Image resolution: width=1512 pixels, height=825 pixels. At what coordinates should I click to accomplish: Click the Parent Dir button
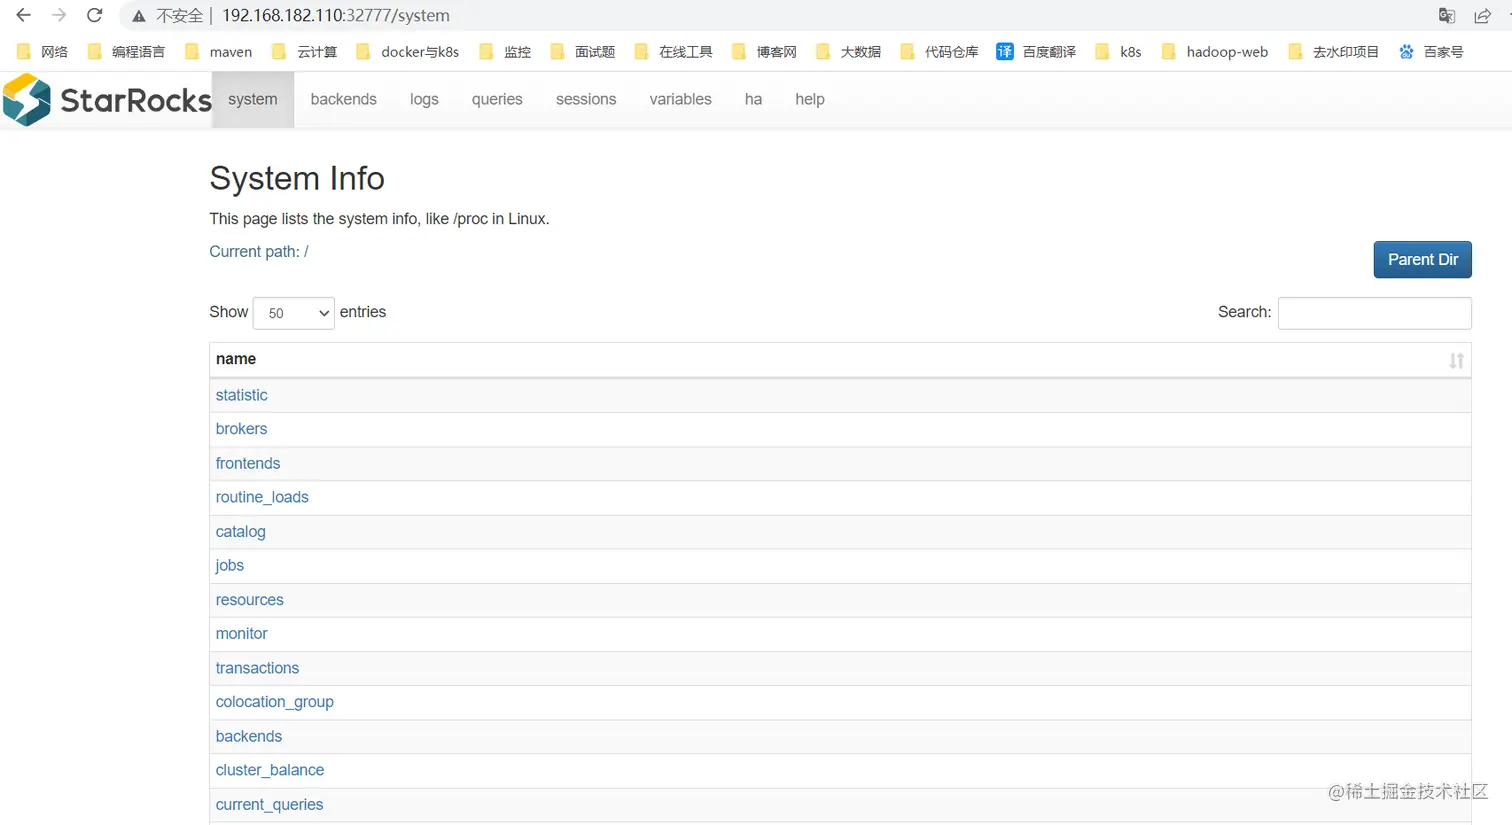point(1422,259)
